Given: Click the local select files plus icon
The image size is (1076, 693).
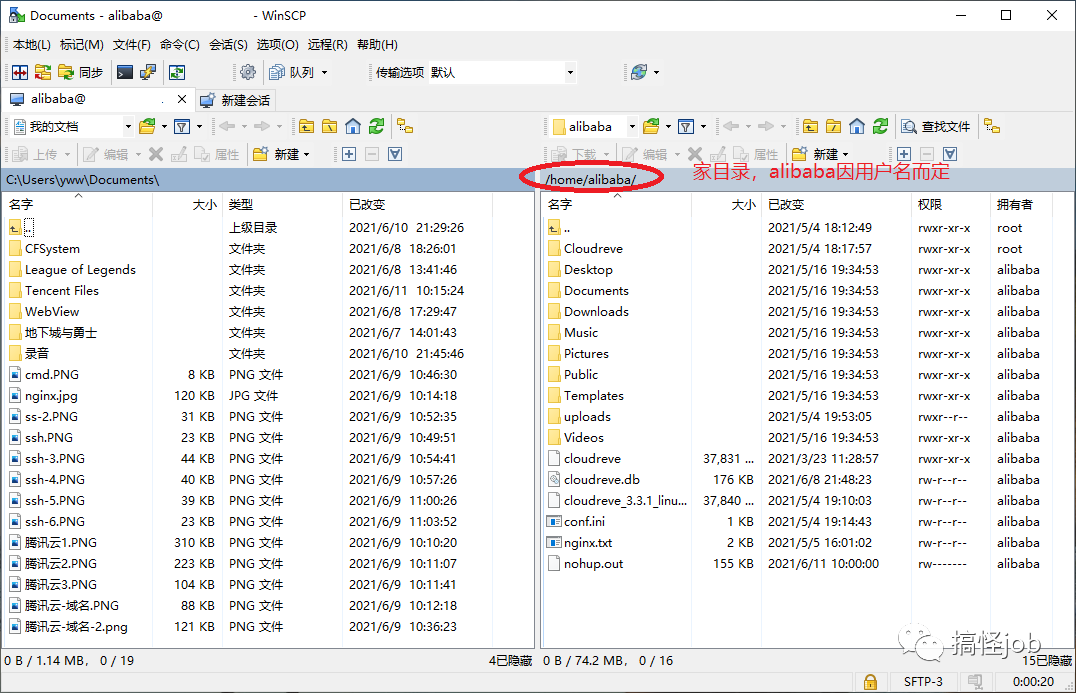Looking at the screenshot, I should (349, 154).
